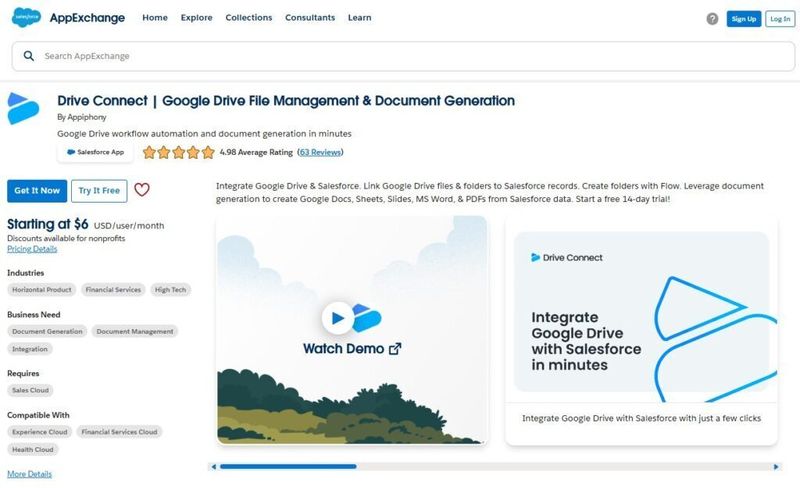Image resolution: width=800 pixels, height=488 pixels.
Task: Click the Drive Connect app logo
Action: tap(23, 108)
